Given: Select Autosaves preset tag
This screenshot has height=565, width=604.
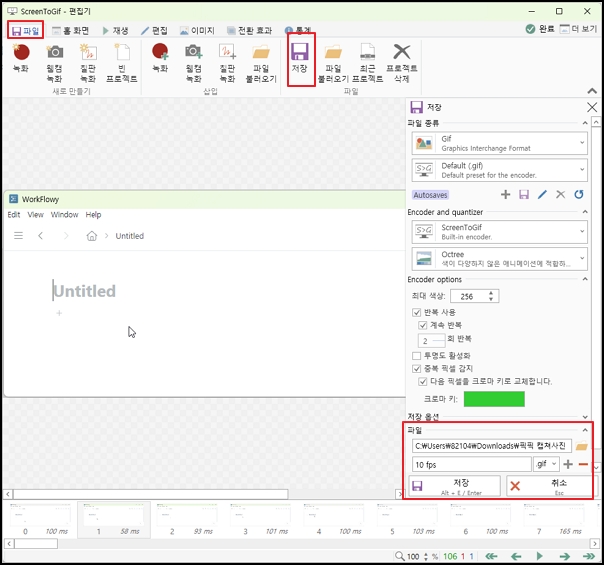Looking at the screenshot, I should [430, 195].
